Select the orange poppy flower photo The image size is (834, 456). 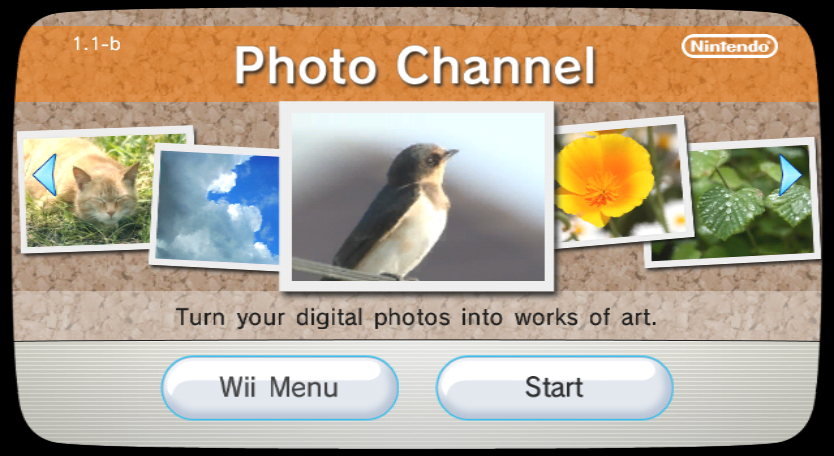point(622,182)
